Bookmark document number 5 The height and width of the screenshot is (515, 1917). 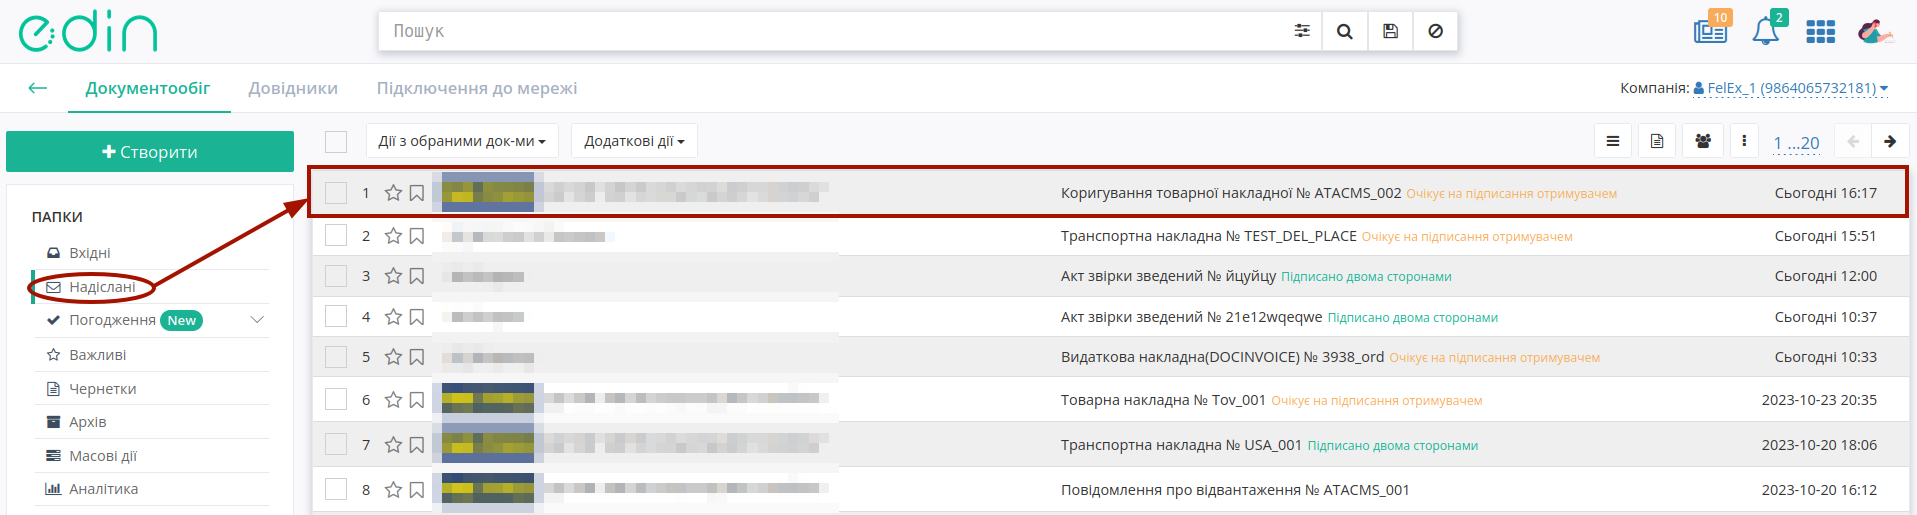pyautogui.click(x=417, y=357)
